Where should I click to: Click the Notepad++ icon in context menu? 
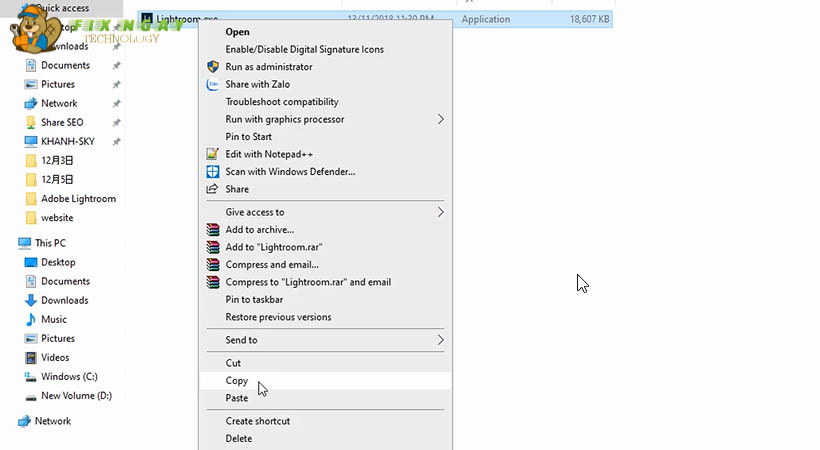coord(212,154)
